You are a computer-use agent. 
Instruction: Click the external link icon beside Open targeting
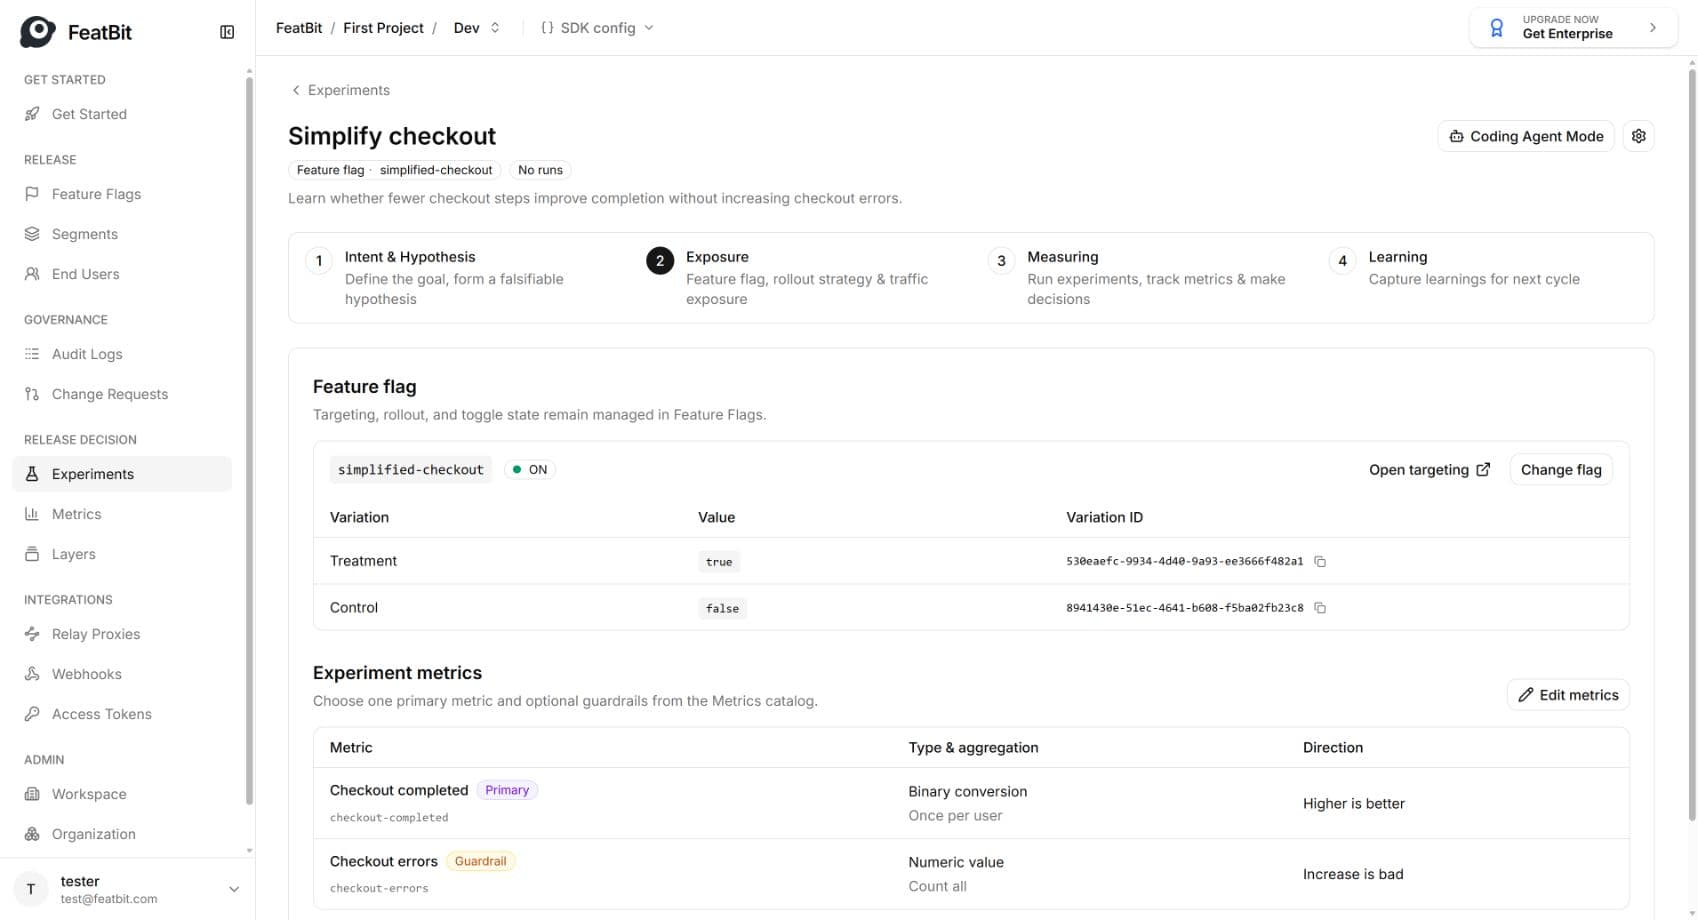[1483, 470]
